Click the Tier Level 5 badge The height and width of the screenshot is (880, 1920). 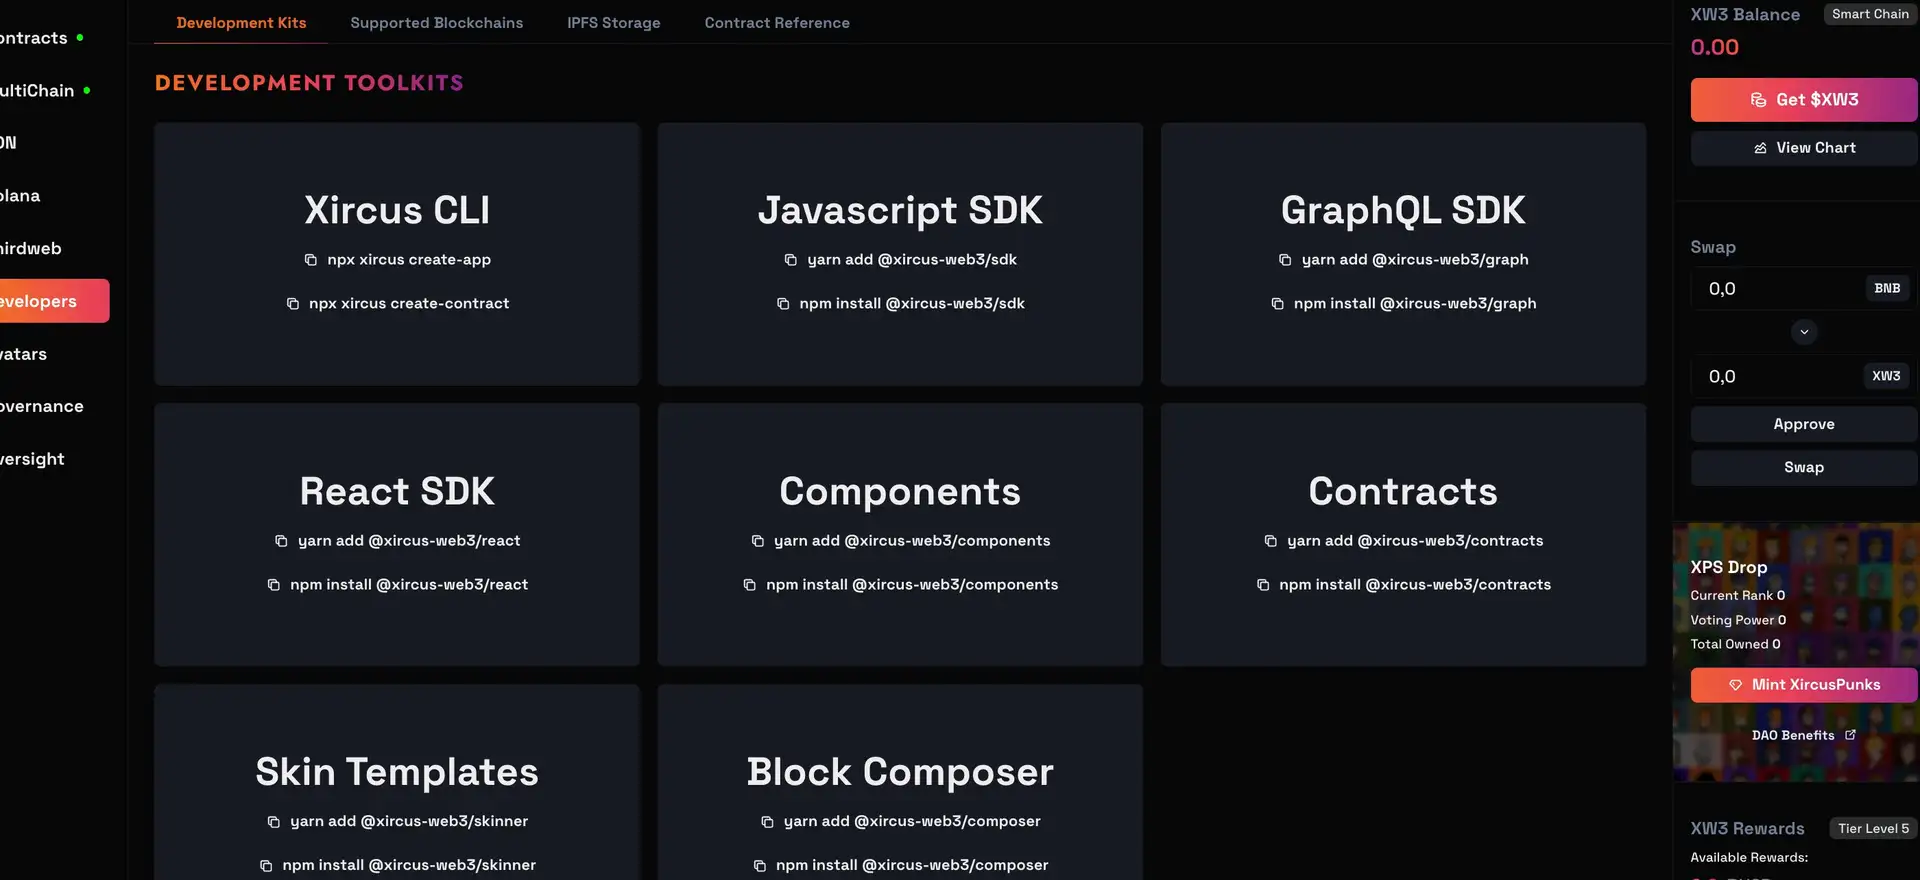click(1873, 828)
